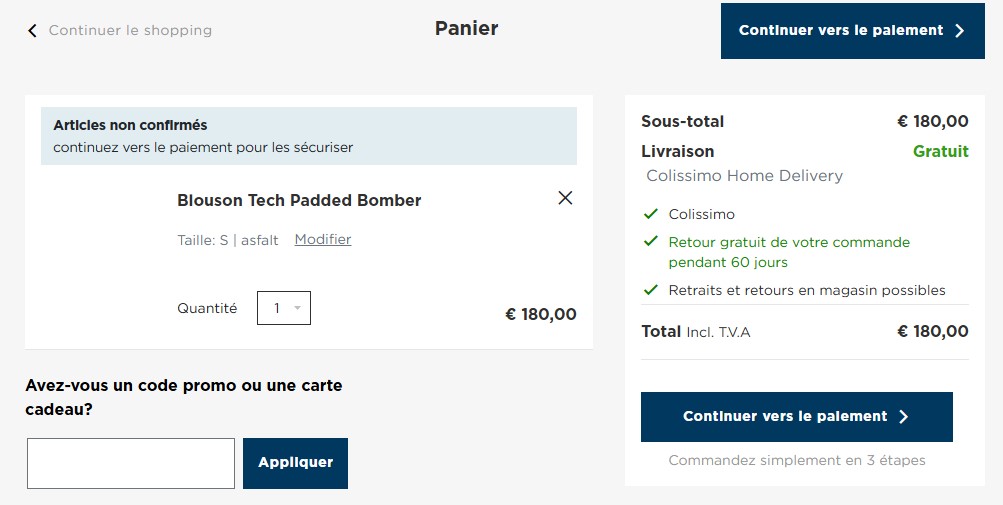The height and width of the screenshot is (505, 1003).
Task: Click the arrow icon in the bottom payment button
Action: pyautogui.click(x=904, y=417)
